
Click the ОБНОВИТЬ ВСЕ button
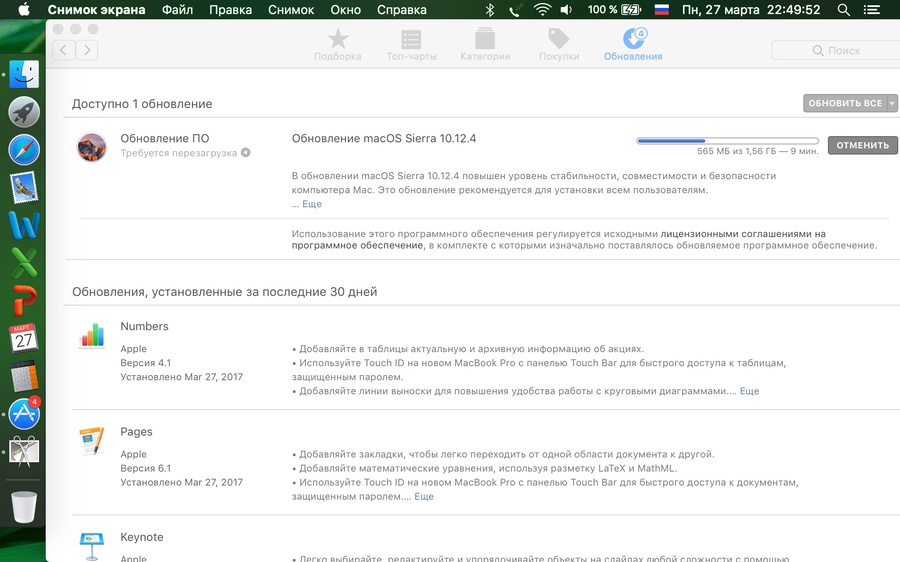coord(845,103)
